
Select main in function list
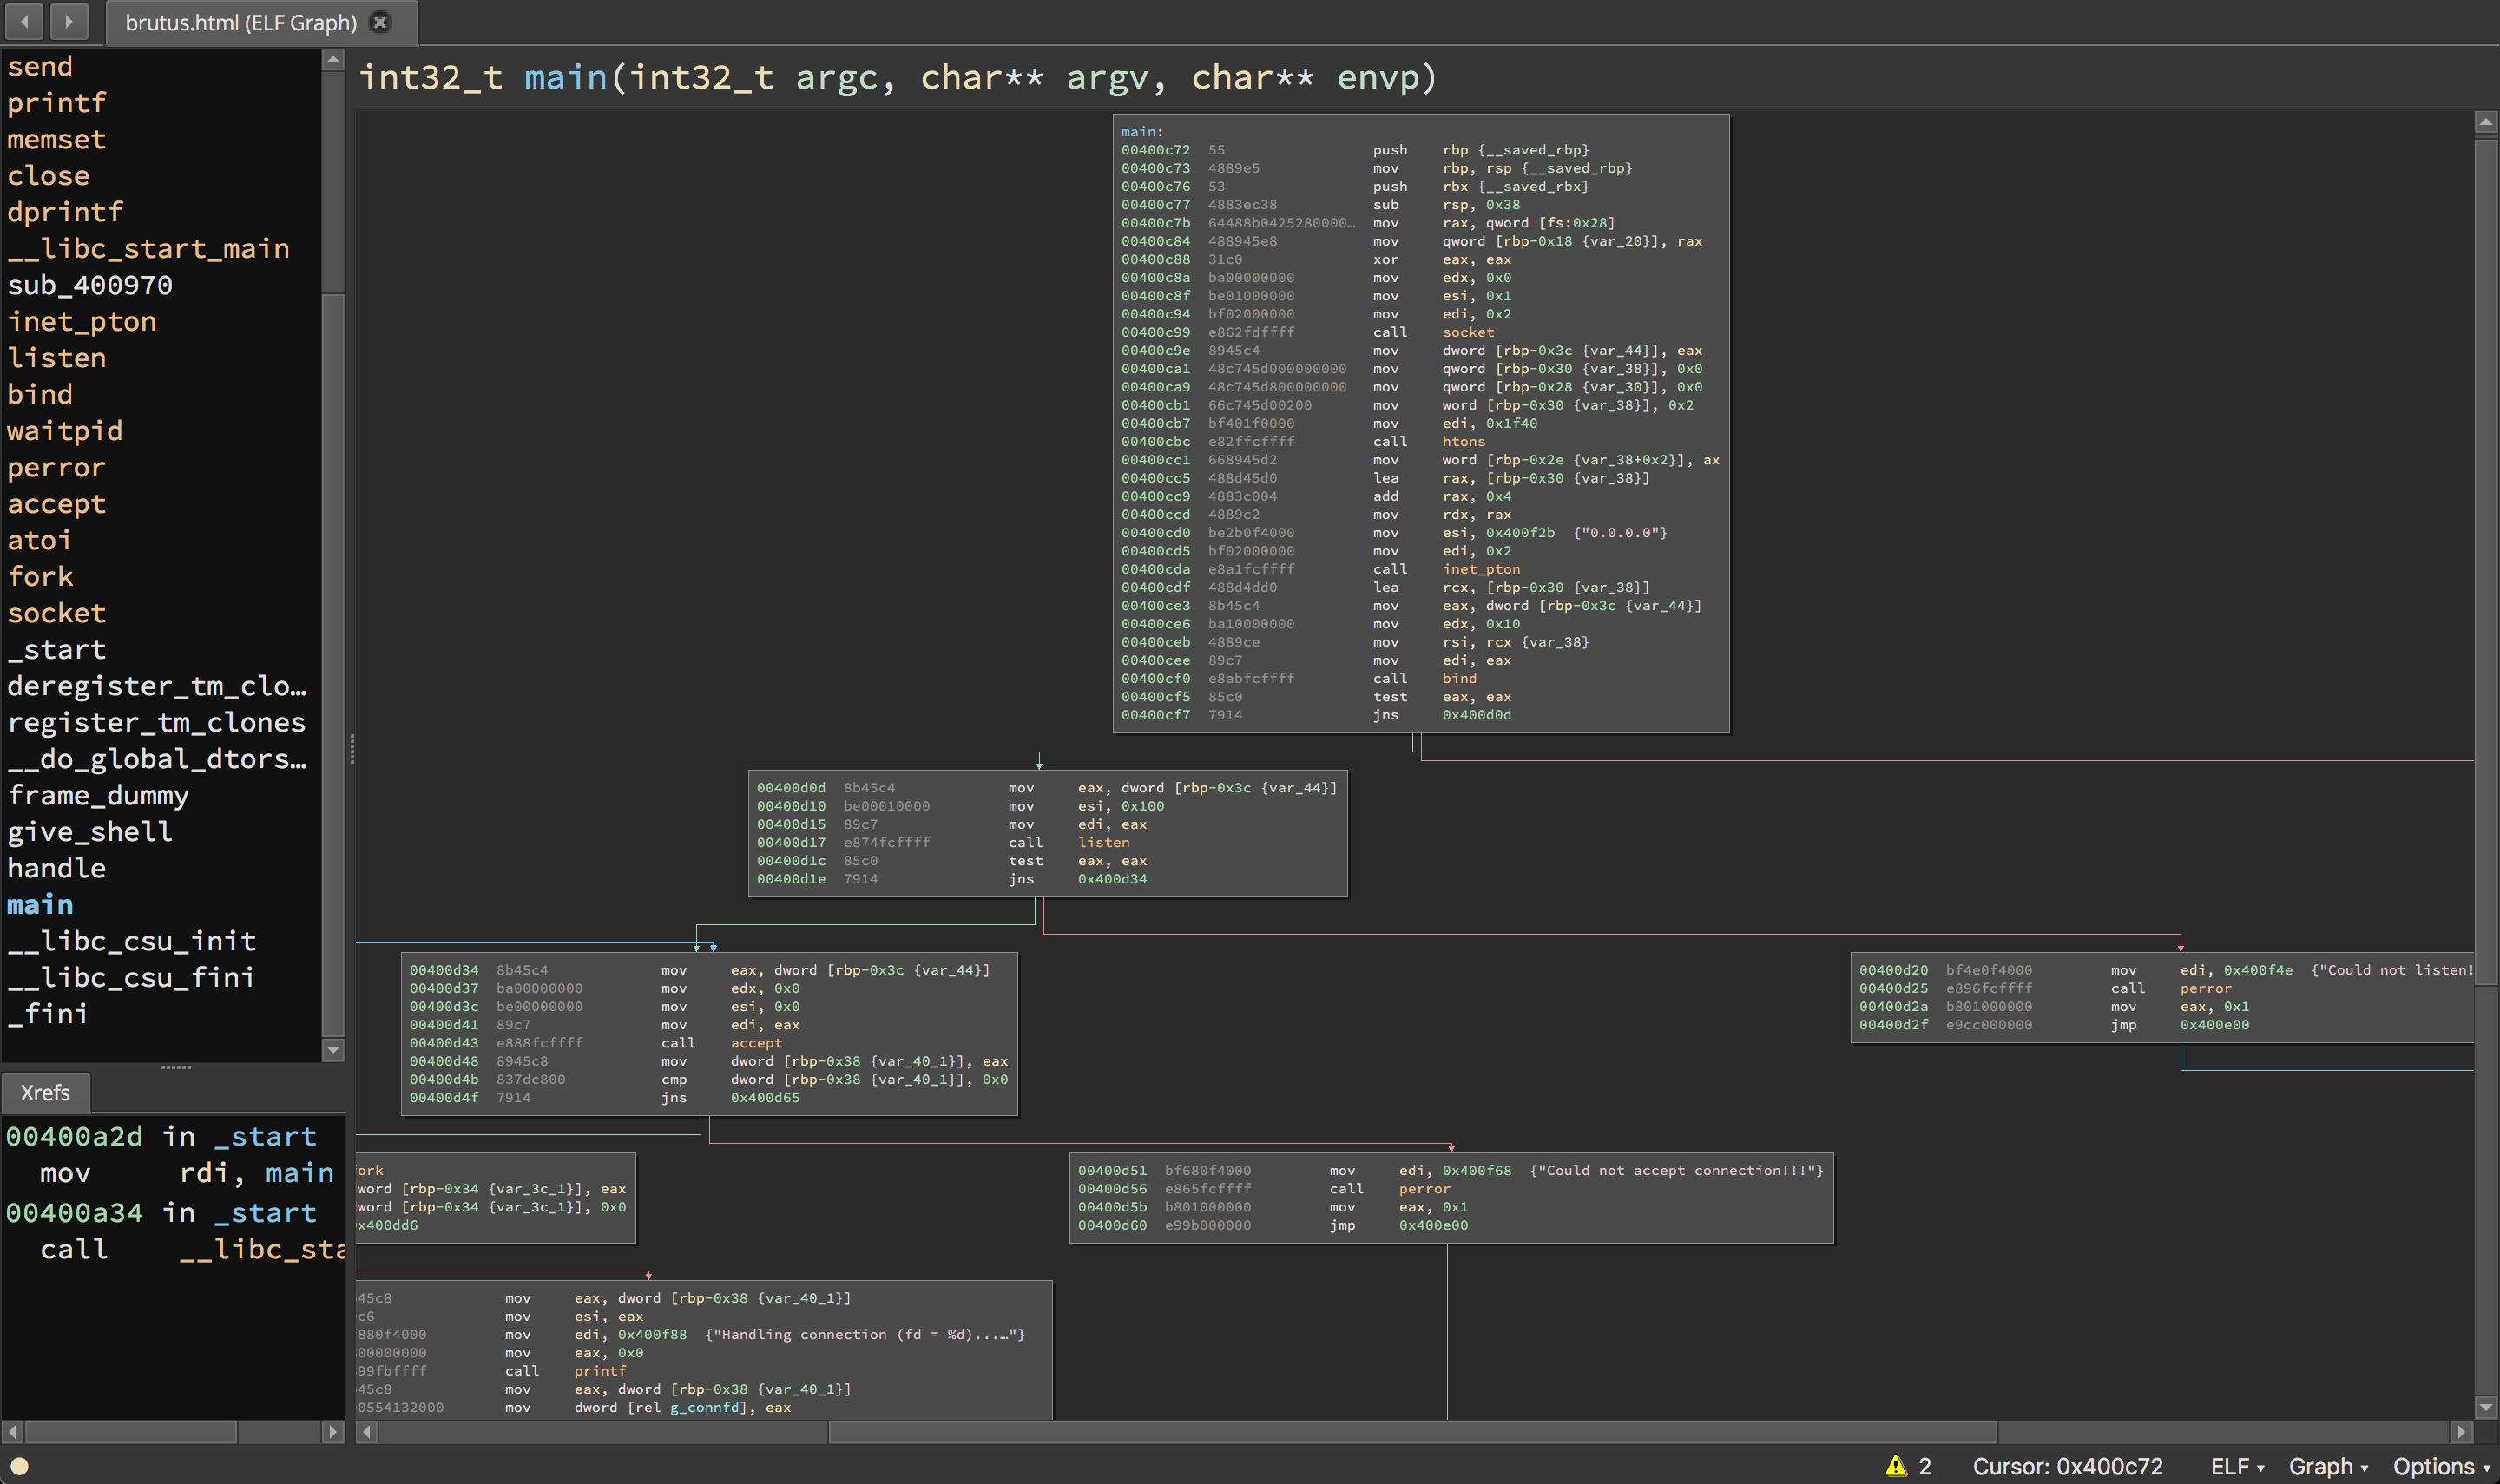tap(40, 905)
